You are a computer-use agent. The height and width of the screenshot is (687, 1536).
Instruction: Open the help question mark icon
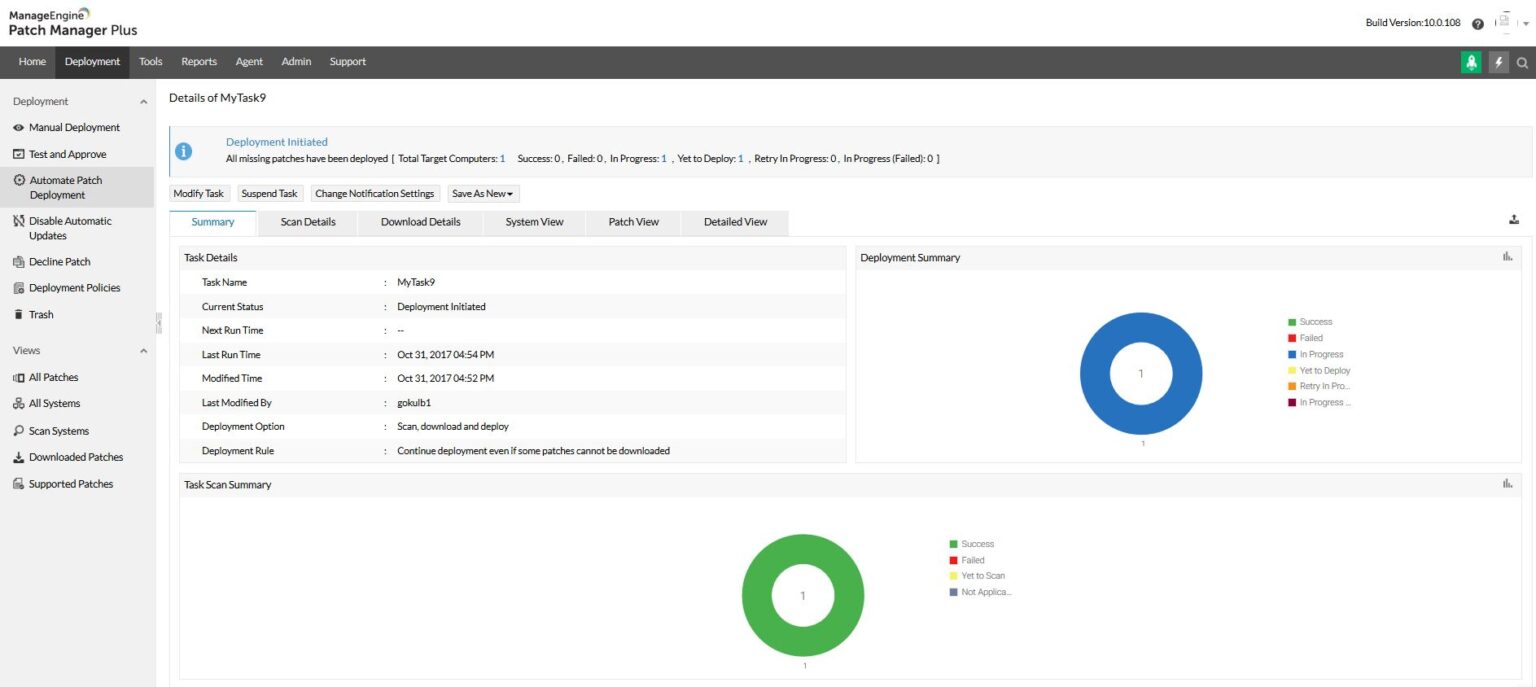point(1477,22)
